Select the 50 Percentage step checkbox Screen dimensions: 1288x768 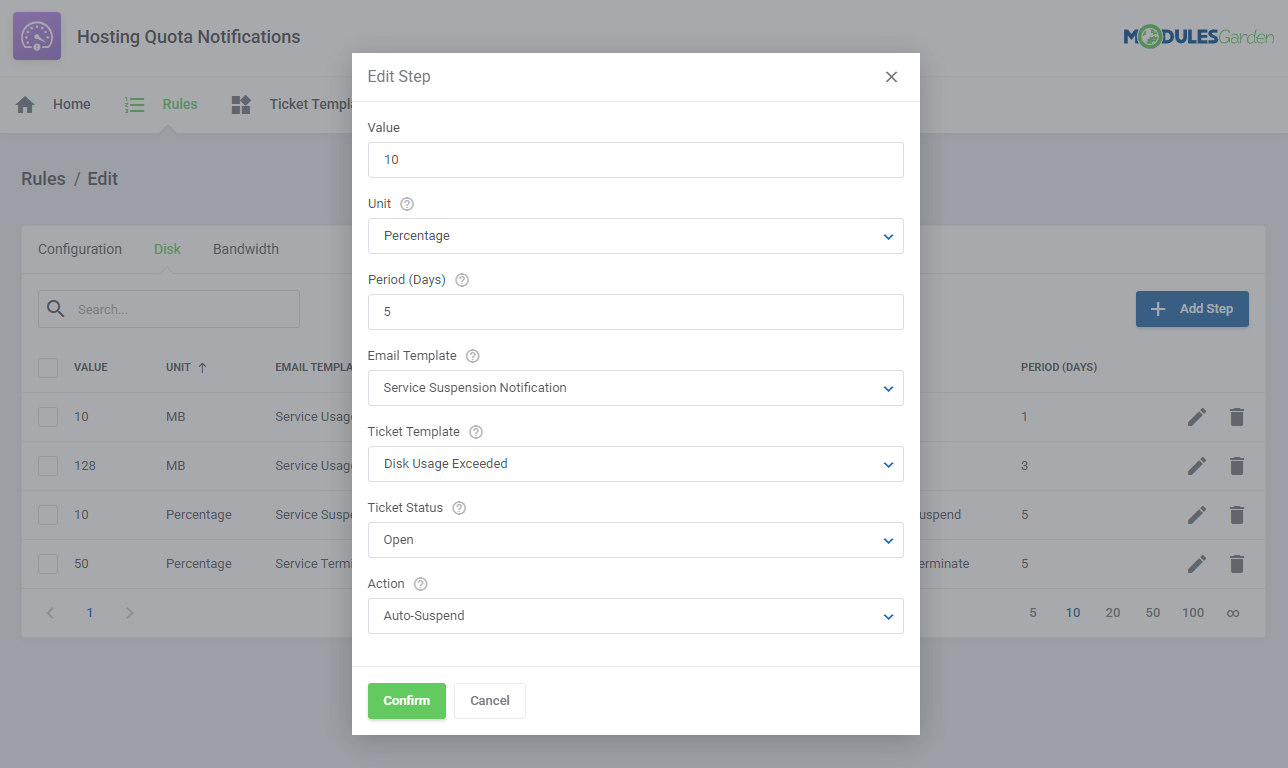click(x=47, y=563)
